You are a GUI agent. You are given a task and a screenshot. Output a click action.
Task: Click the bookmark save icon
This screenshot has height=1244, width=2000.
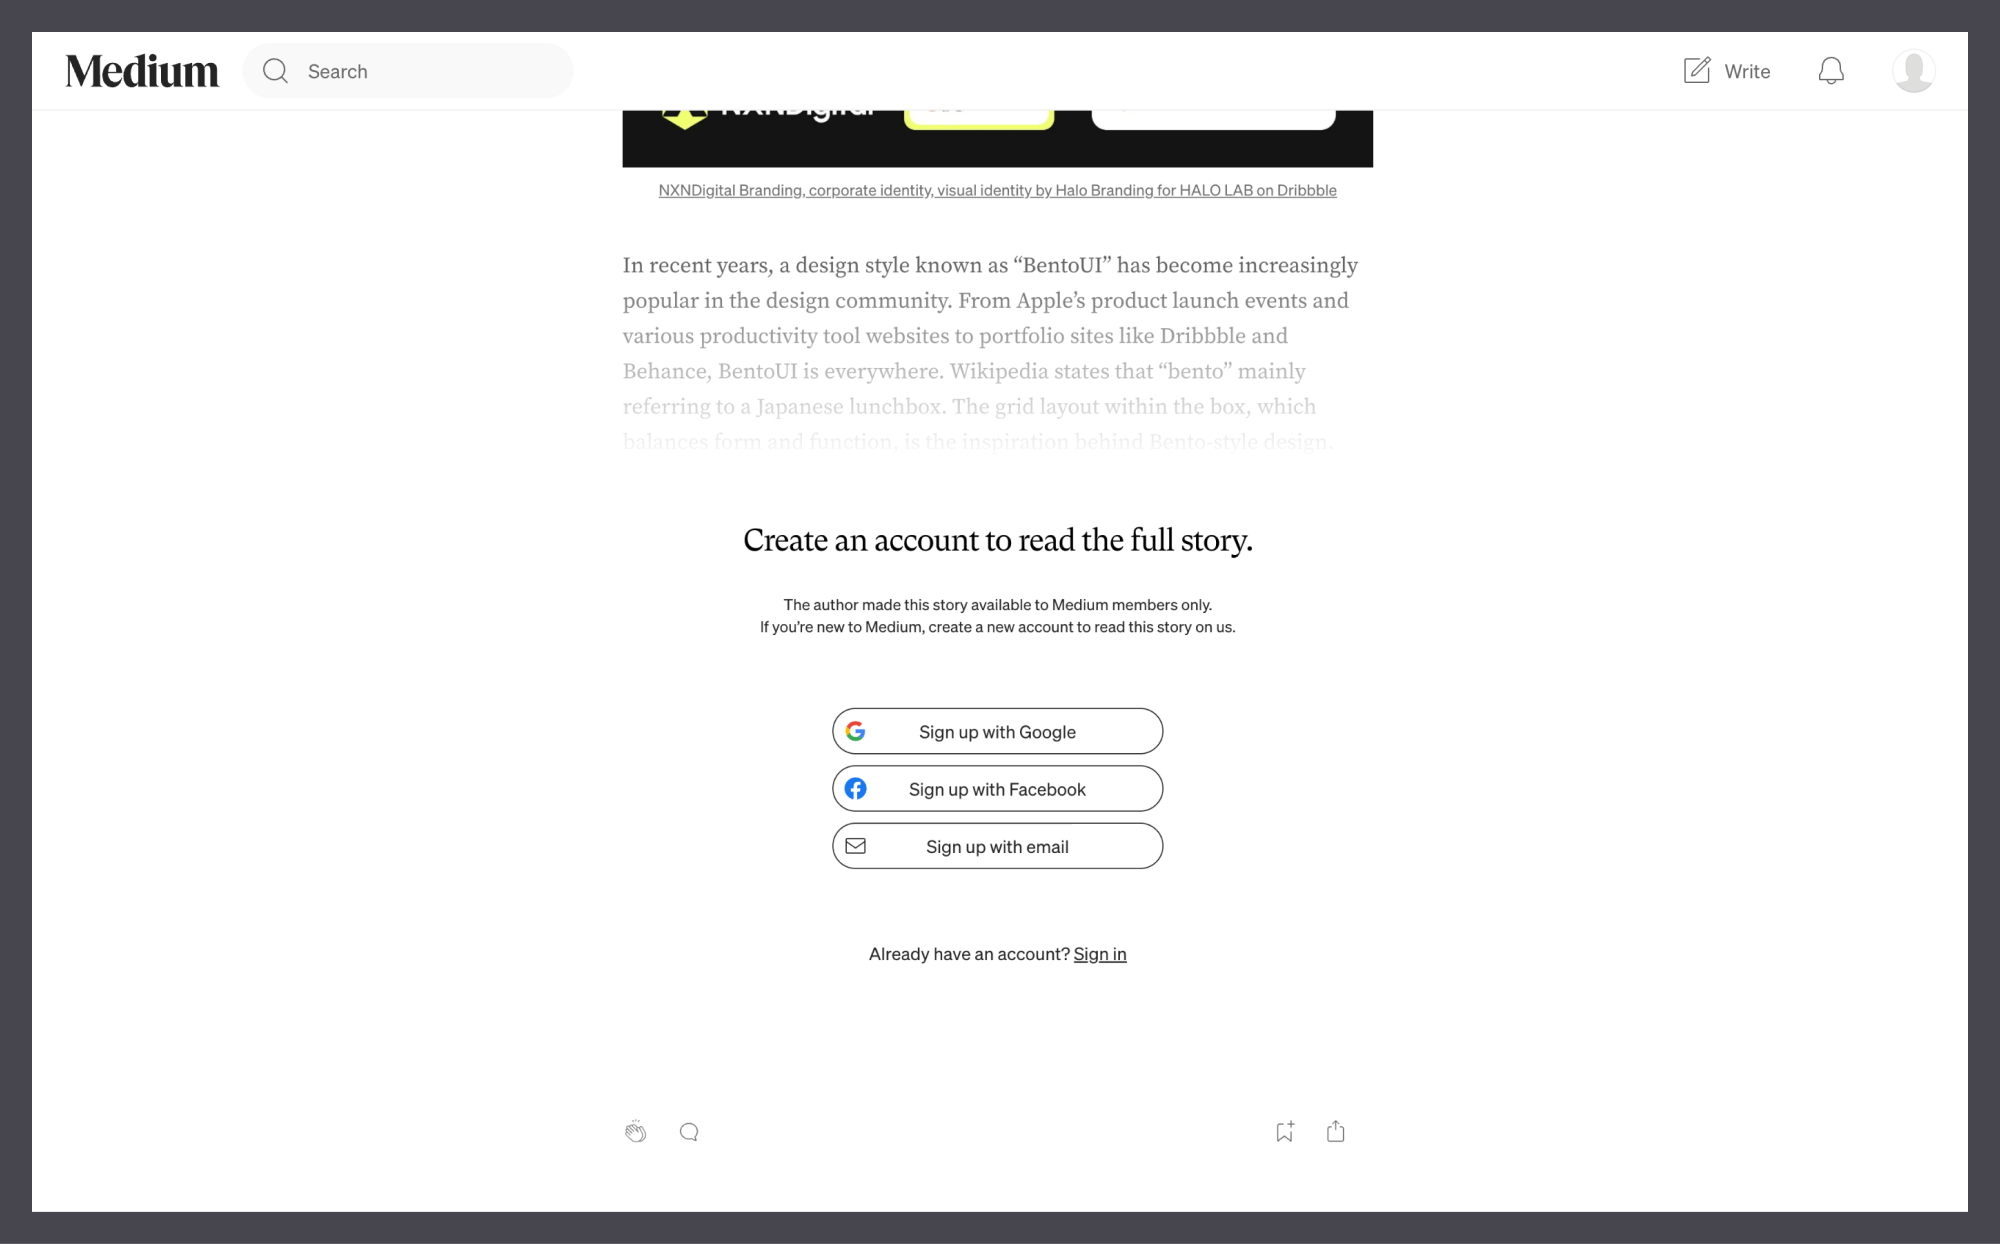(x=1284, y=1131)
